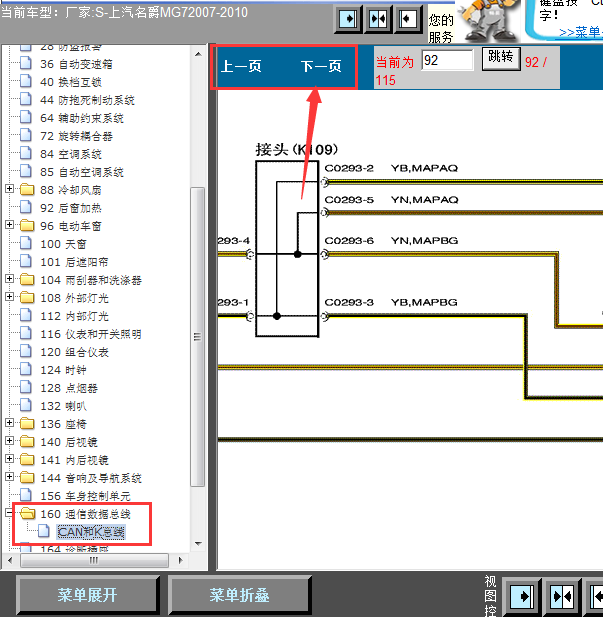Click the open folder icon of 160 通信数据总线
Image resolution: width=603 pixels, height=617 pixels.
coord(27,514)
